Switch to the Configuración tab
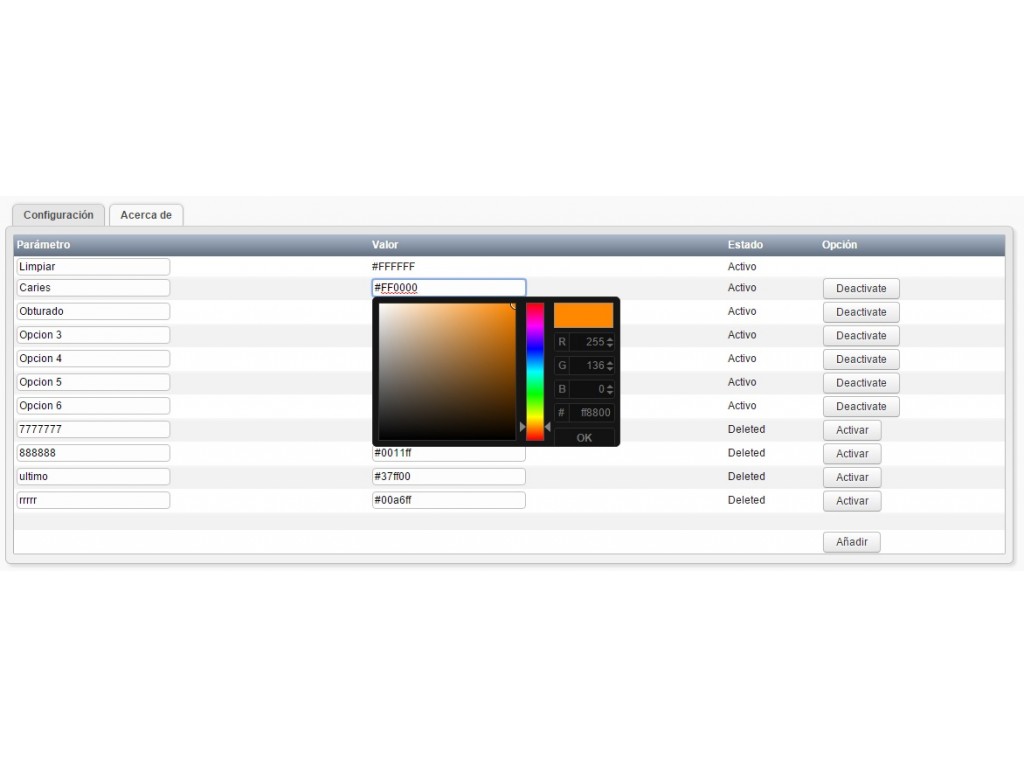The height and width of the screenshot is (768, 1024). coord(58,215)
